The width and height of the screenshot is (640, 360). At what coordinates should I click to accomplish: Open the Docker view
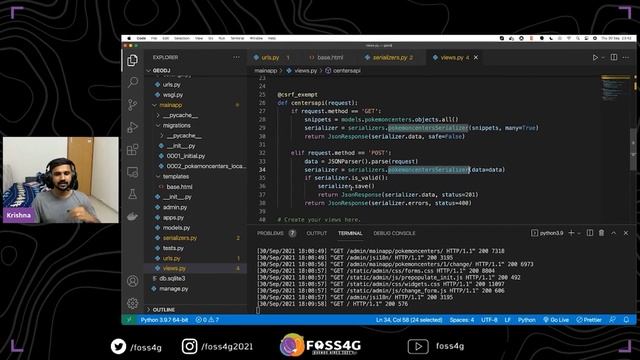133,216
